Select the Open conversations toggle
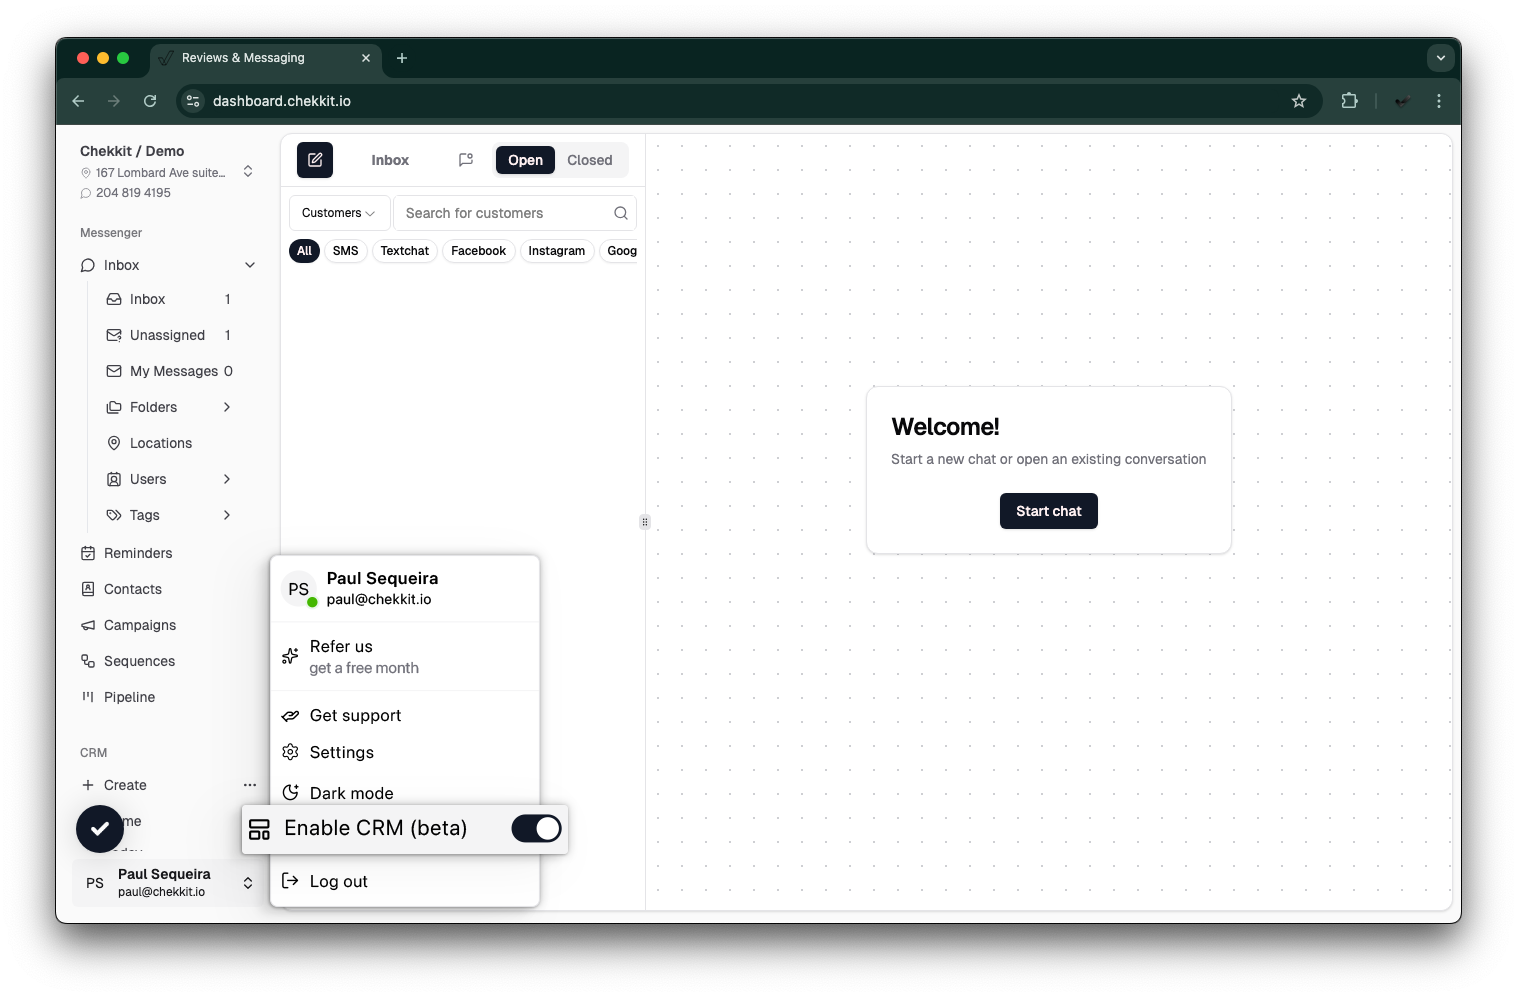This screenshot has height=997, width=1517. [525, 160]
